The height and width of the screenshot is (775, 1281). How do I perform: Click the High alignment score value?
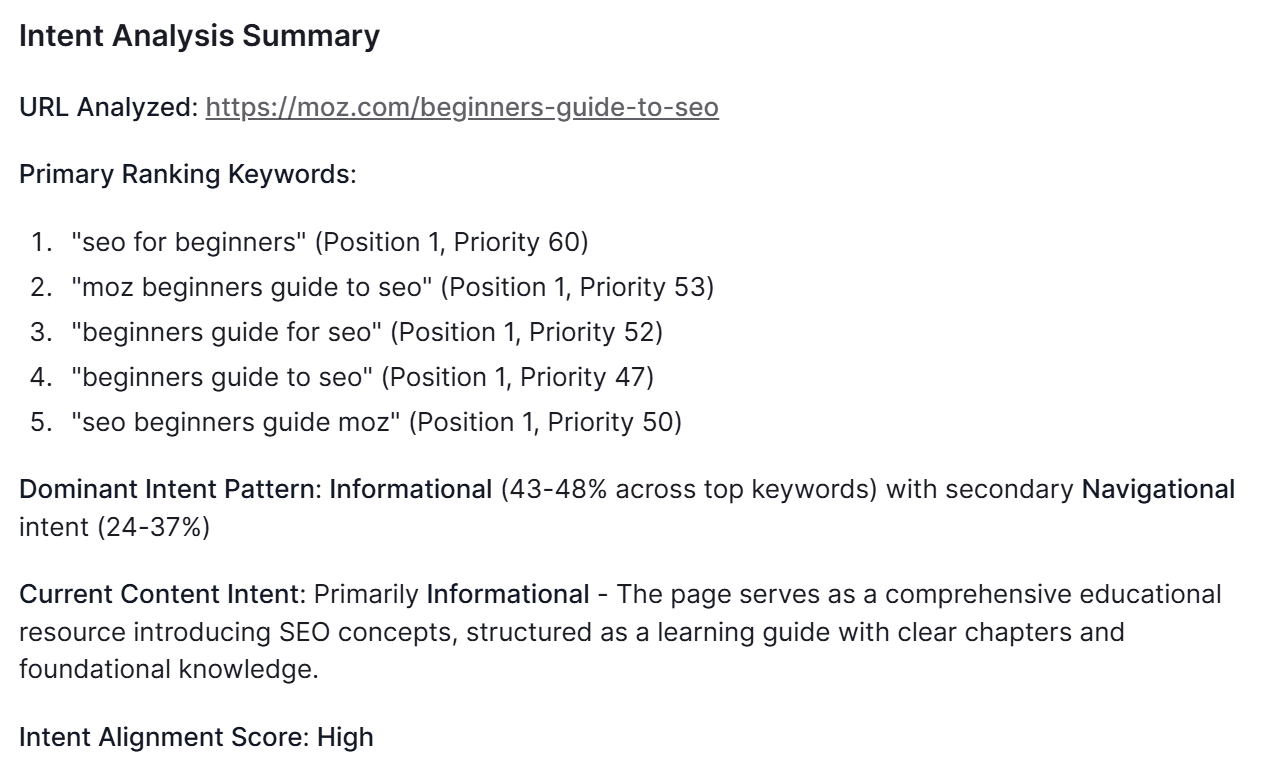coord(345,737)
